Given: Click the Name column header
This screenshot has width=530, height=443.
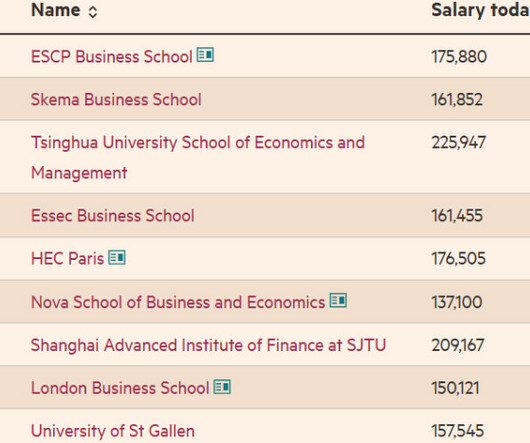Looking at the screenshot, I should click(55, 10).
